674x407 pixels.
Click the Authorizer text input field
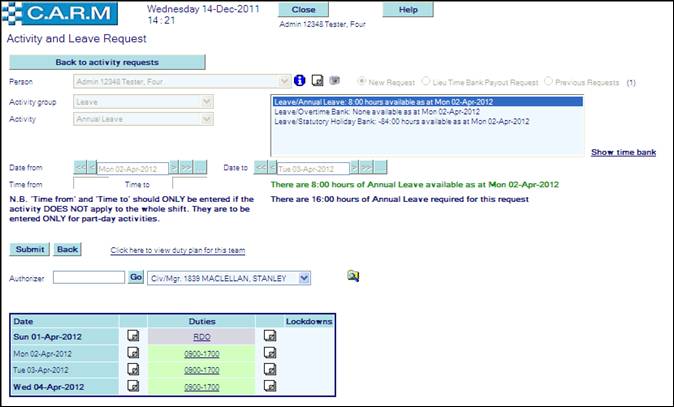coord(88,277)
